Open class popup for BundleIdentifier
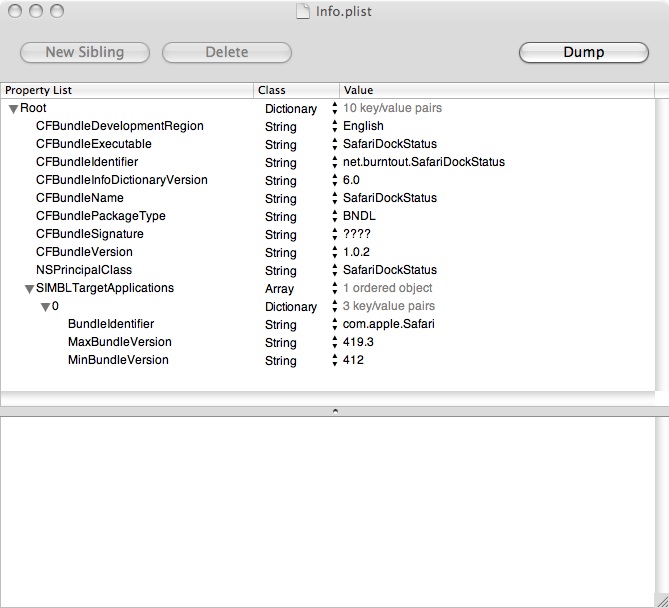The width and height of the screenshot is (669, 608). coord(334,324)
